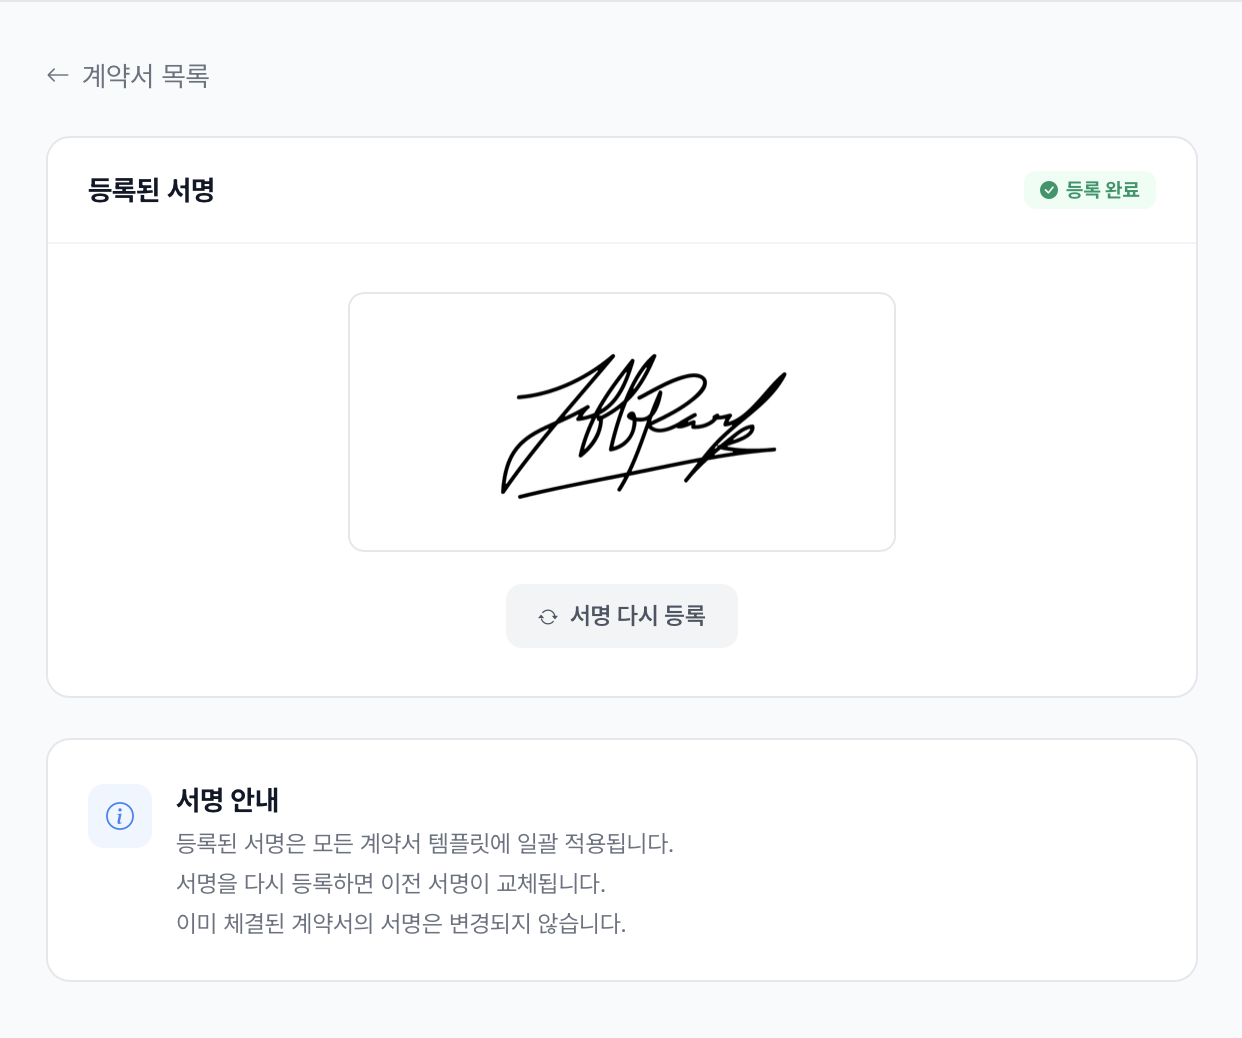This screenshot has width=1242, height=1038.
Task: Click the 서명 안내 heading
Action: click(227, 801)
